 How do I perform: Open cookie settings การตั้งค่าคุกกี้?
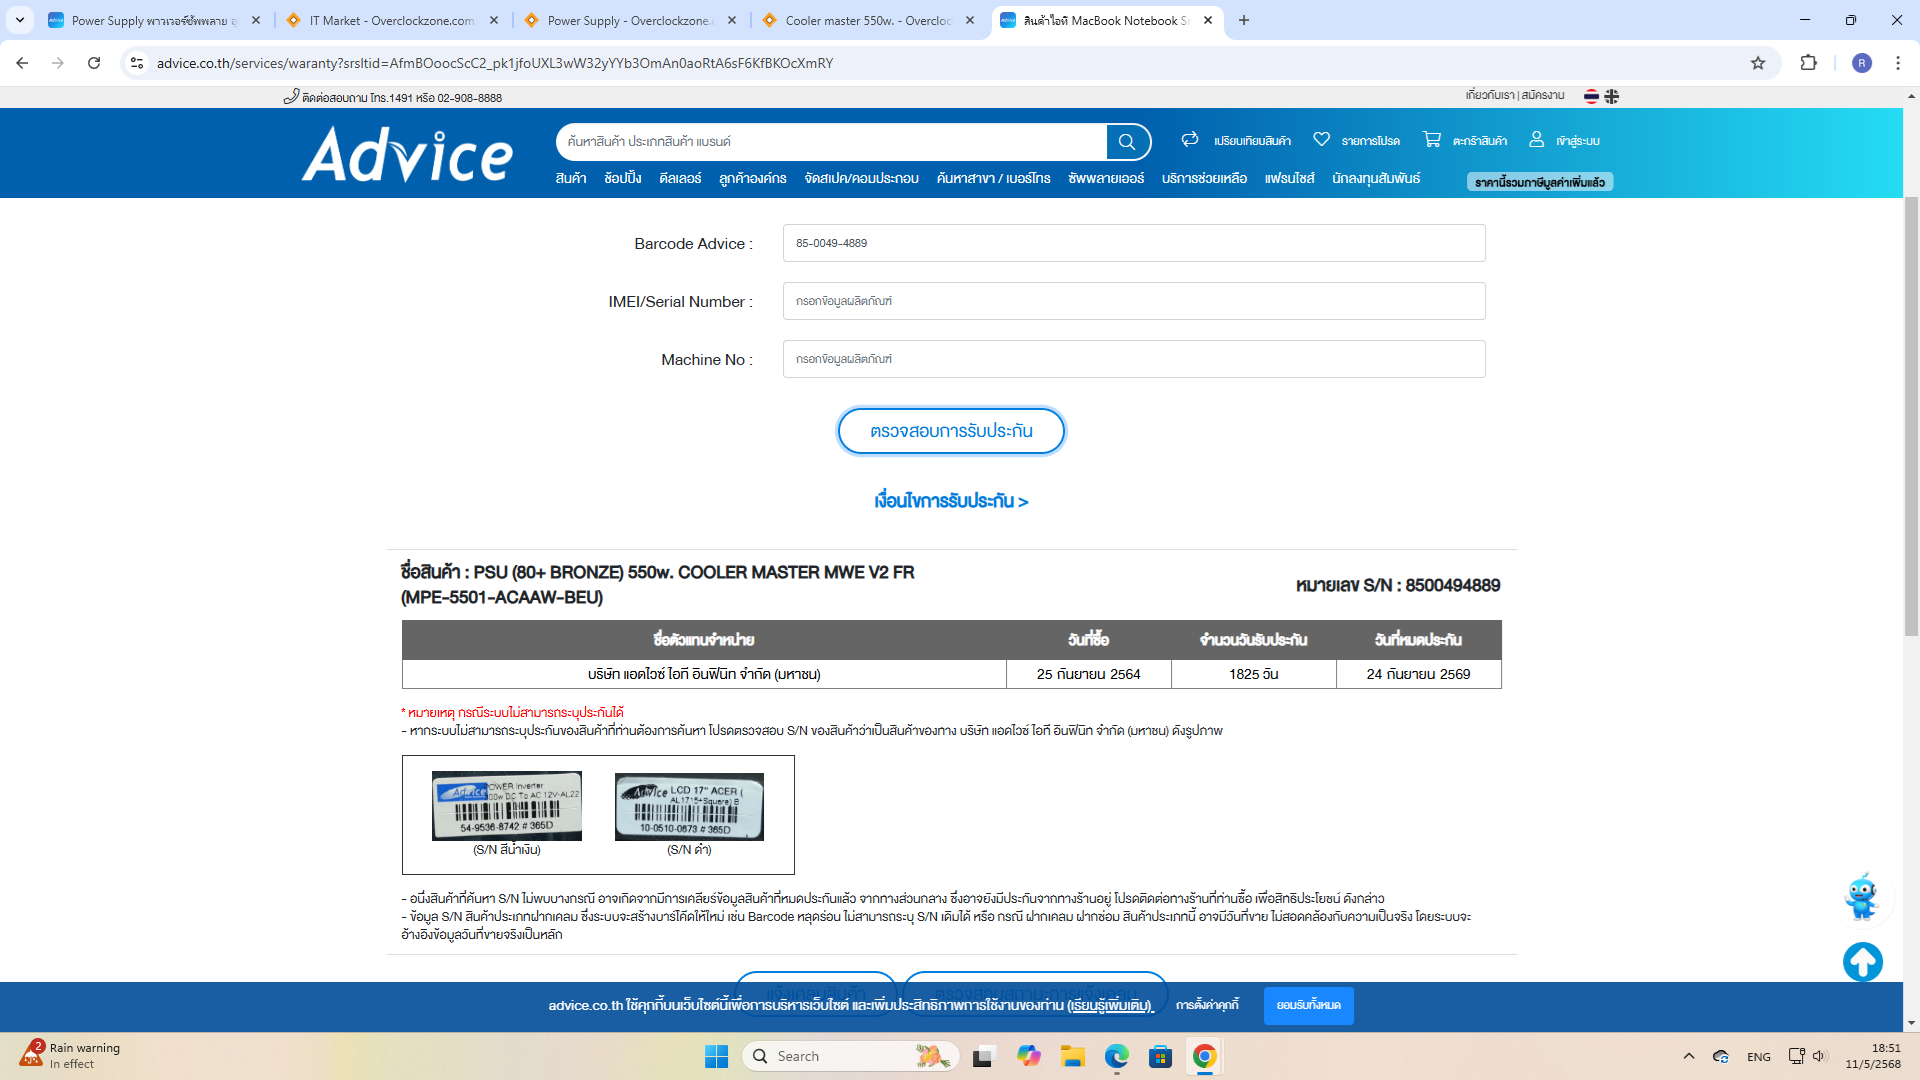(x=1207, y=1005)
